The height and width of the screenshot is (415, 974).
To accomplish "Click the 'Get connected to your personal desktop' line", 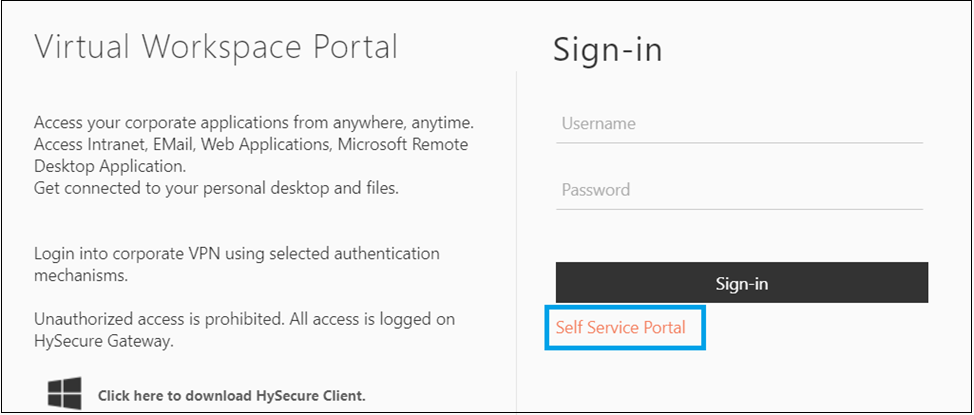I will (x=216, y=188).
